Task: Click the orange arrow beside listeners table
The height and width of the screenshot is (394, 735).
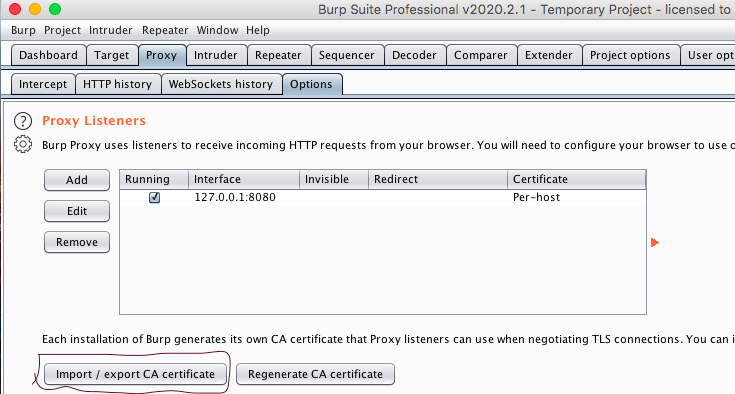Action: pyautogui.click(x=655, y=242)
